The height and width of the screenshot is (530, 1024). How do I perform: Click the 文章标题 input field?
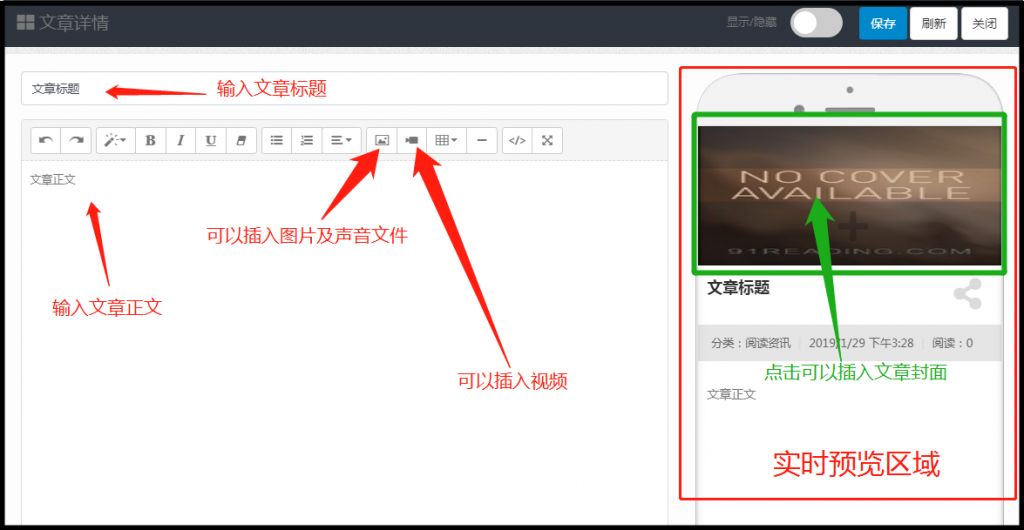pyautogui.click(x=344, y=89)
